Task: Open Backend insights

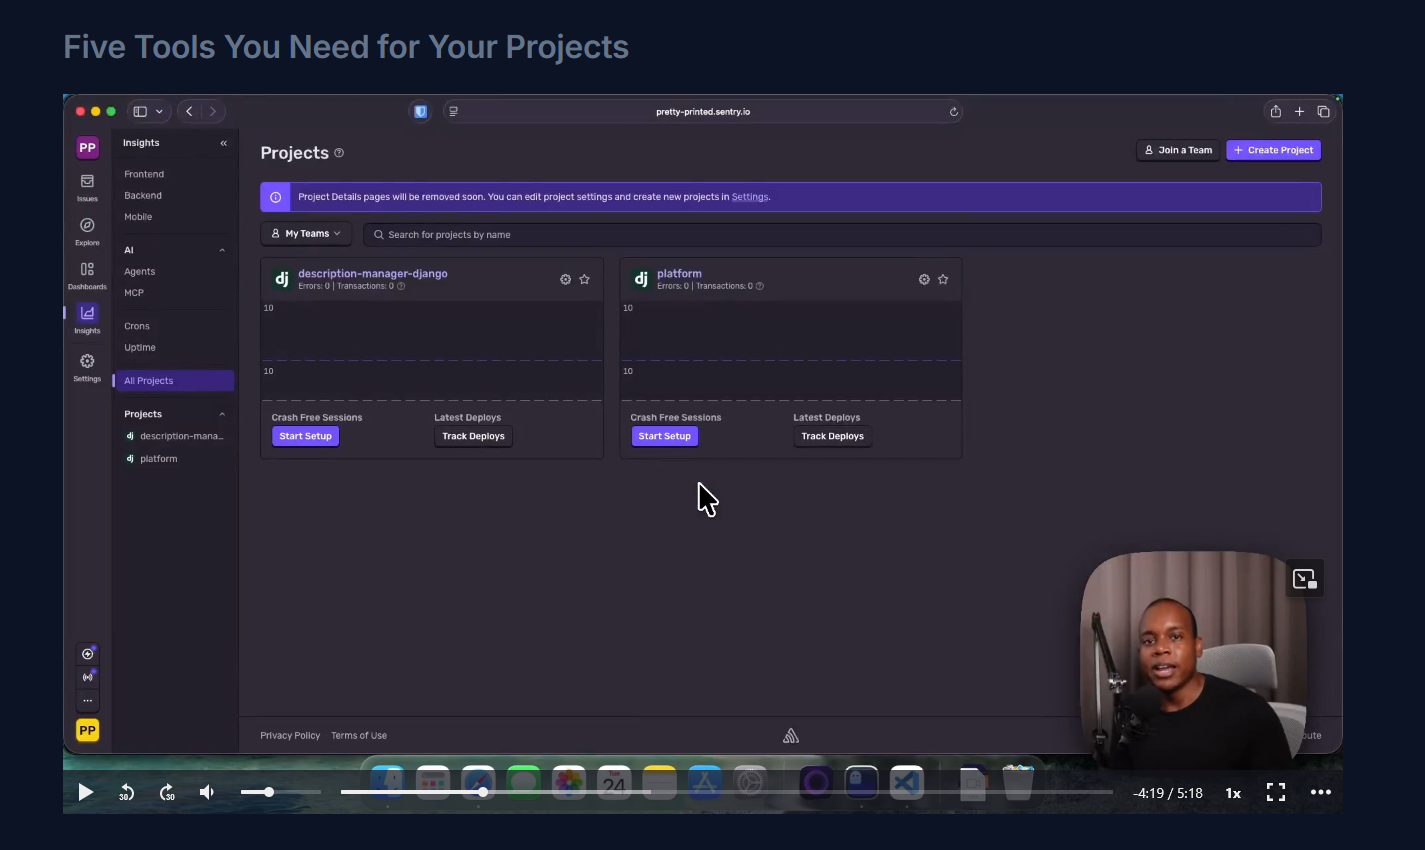Action: click(143, 195)
